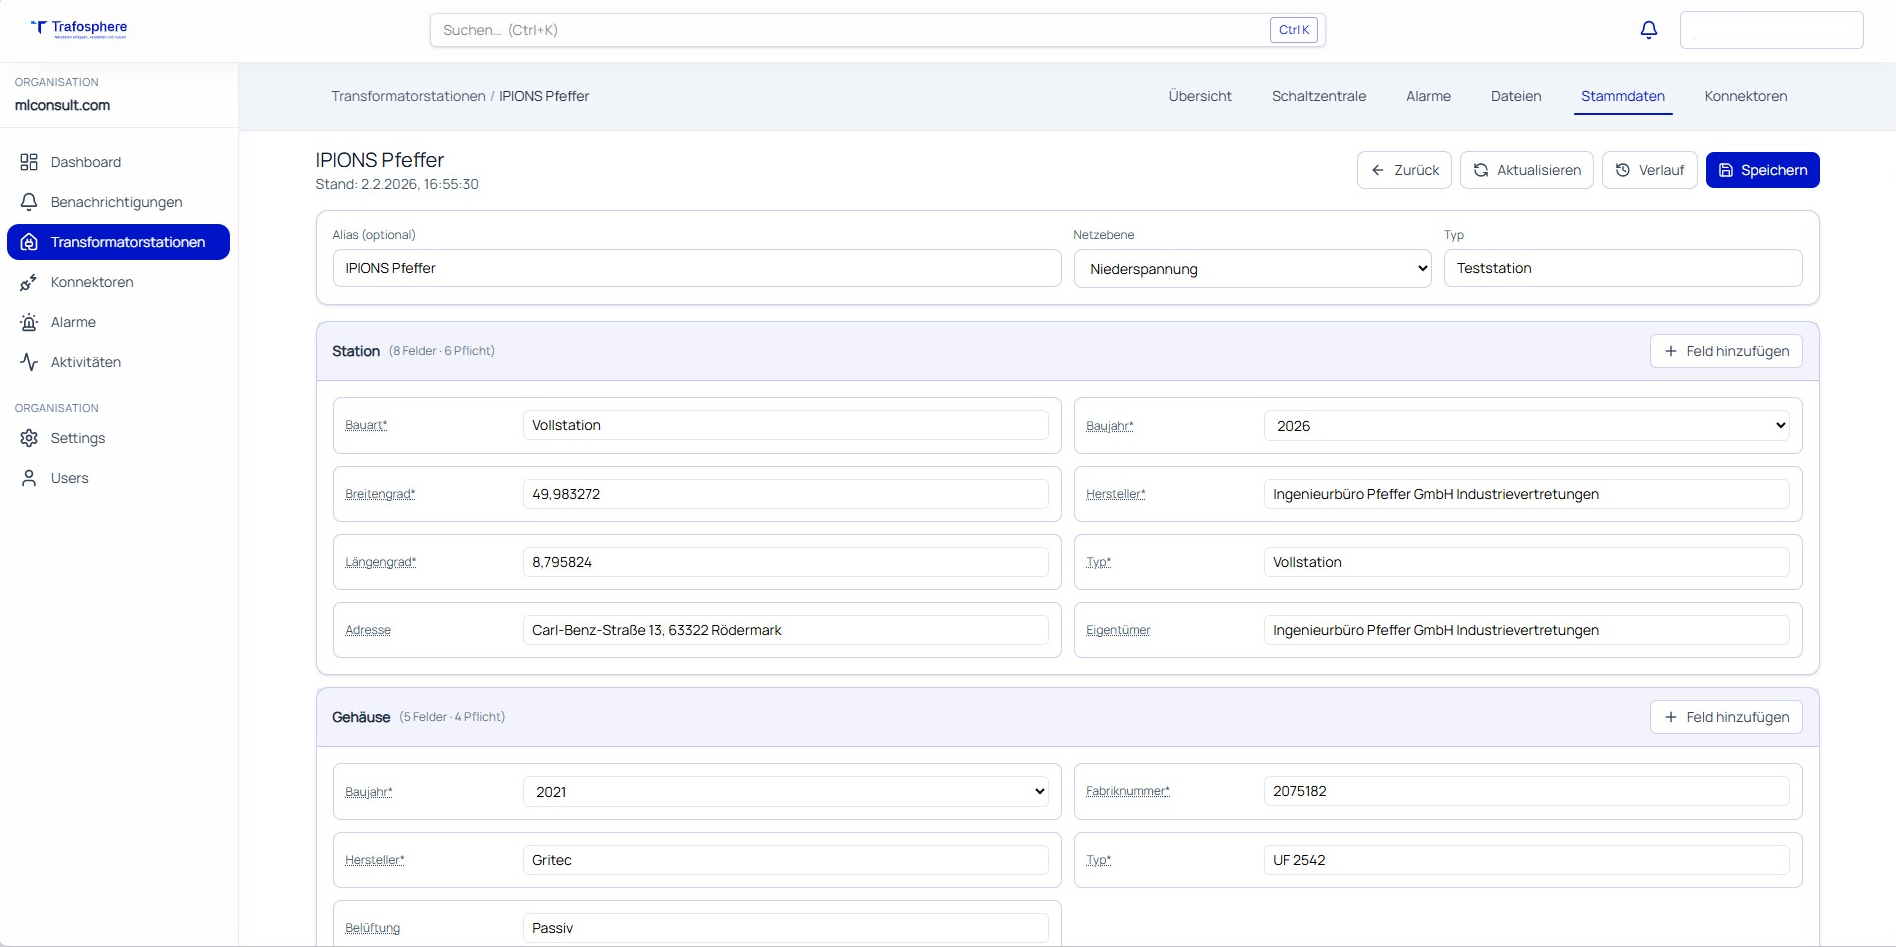Open the Dashboard from the sidebar
1896x947 pixels.
pos(85,162)
